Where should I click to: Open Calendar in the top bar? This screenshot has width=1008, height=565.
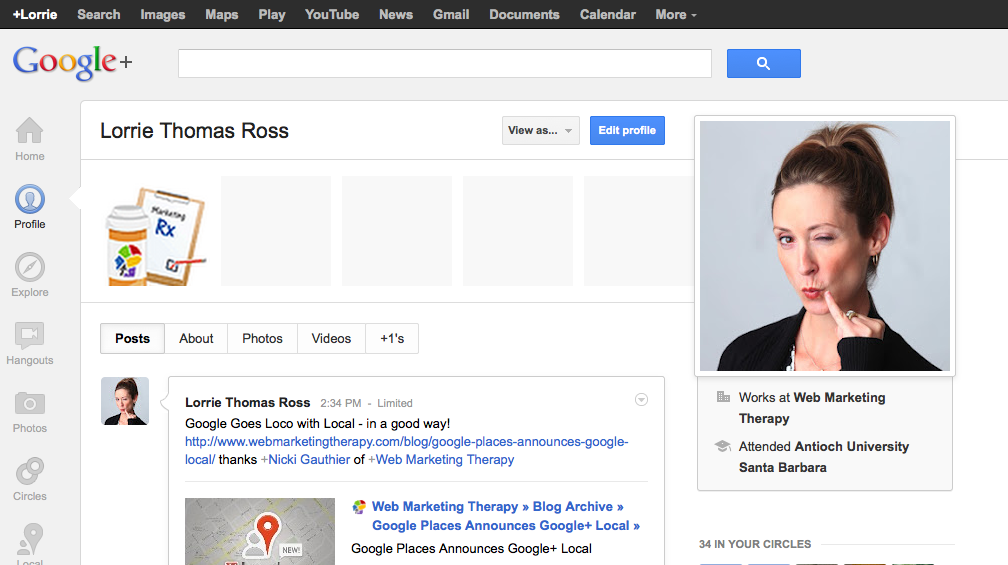pos(608,14)
